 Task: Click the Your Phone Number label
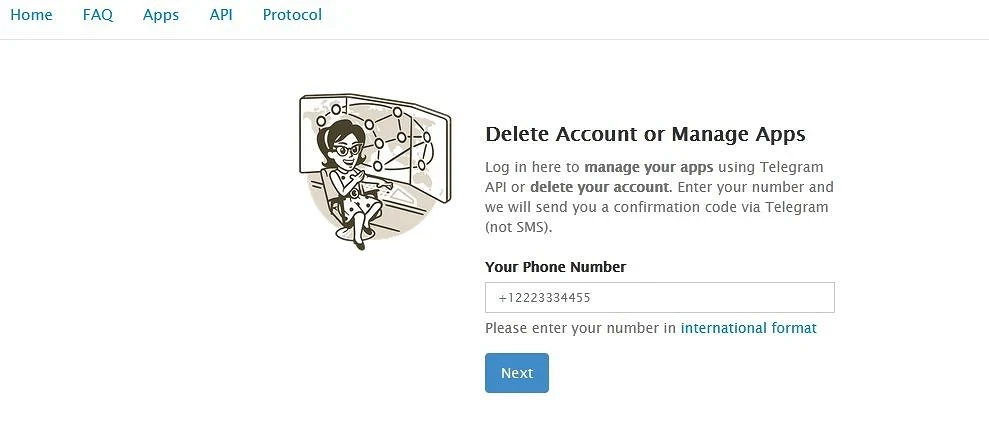coord(555,267)
